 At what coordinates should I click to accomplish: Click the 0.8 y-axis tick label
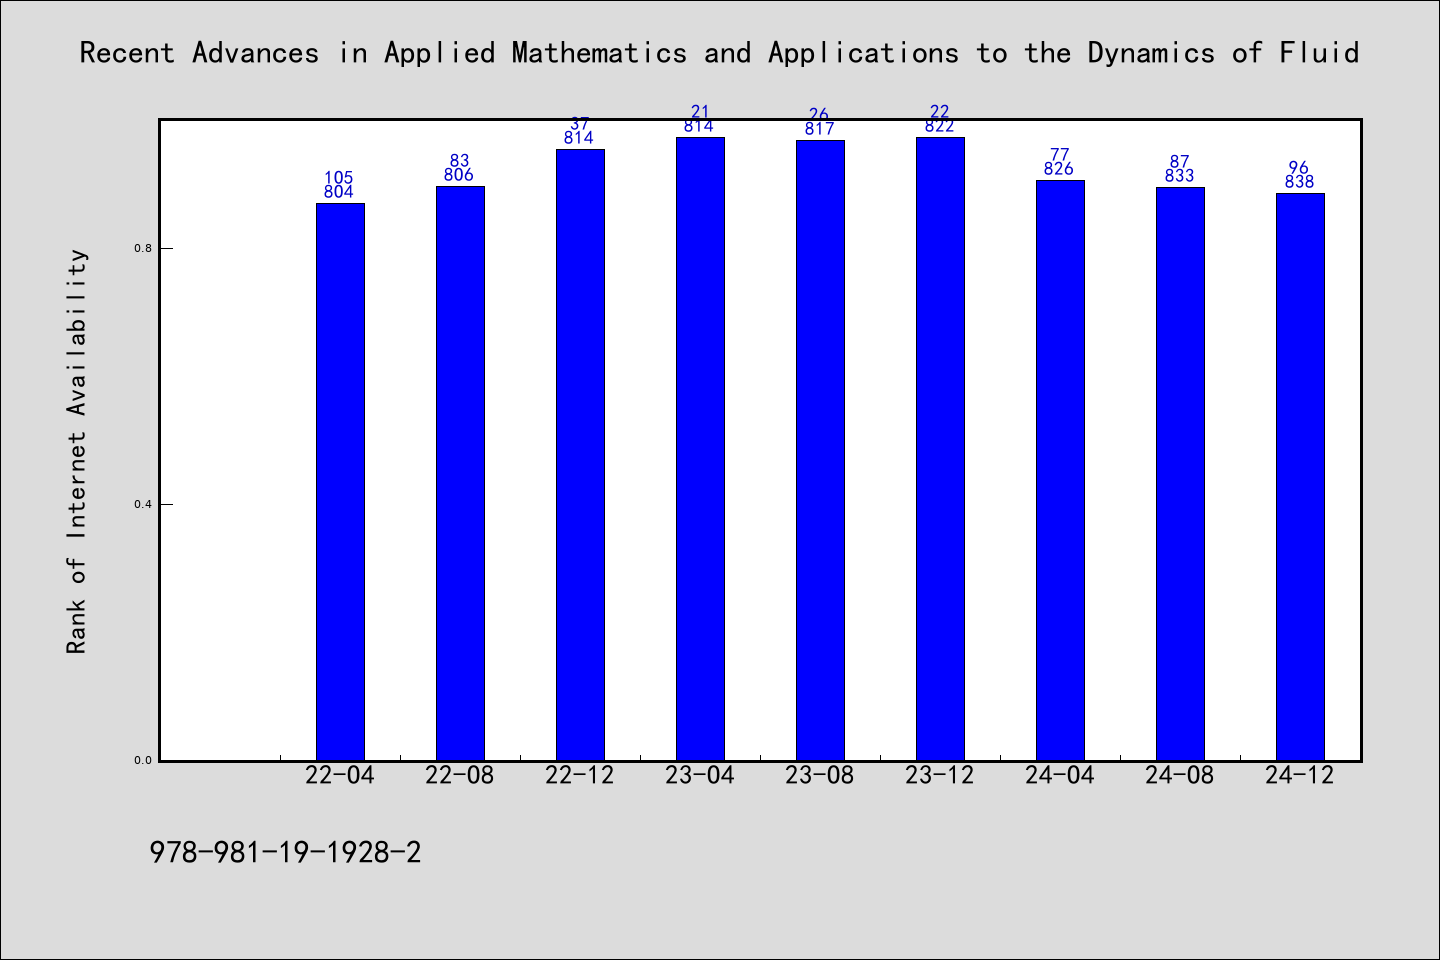point(142,248)
